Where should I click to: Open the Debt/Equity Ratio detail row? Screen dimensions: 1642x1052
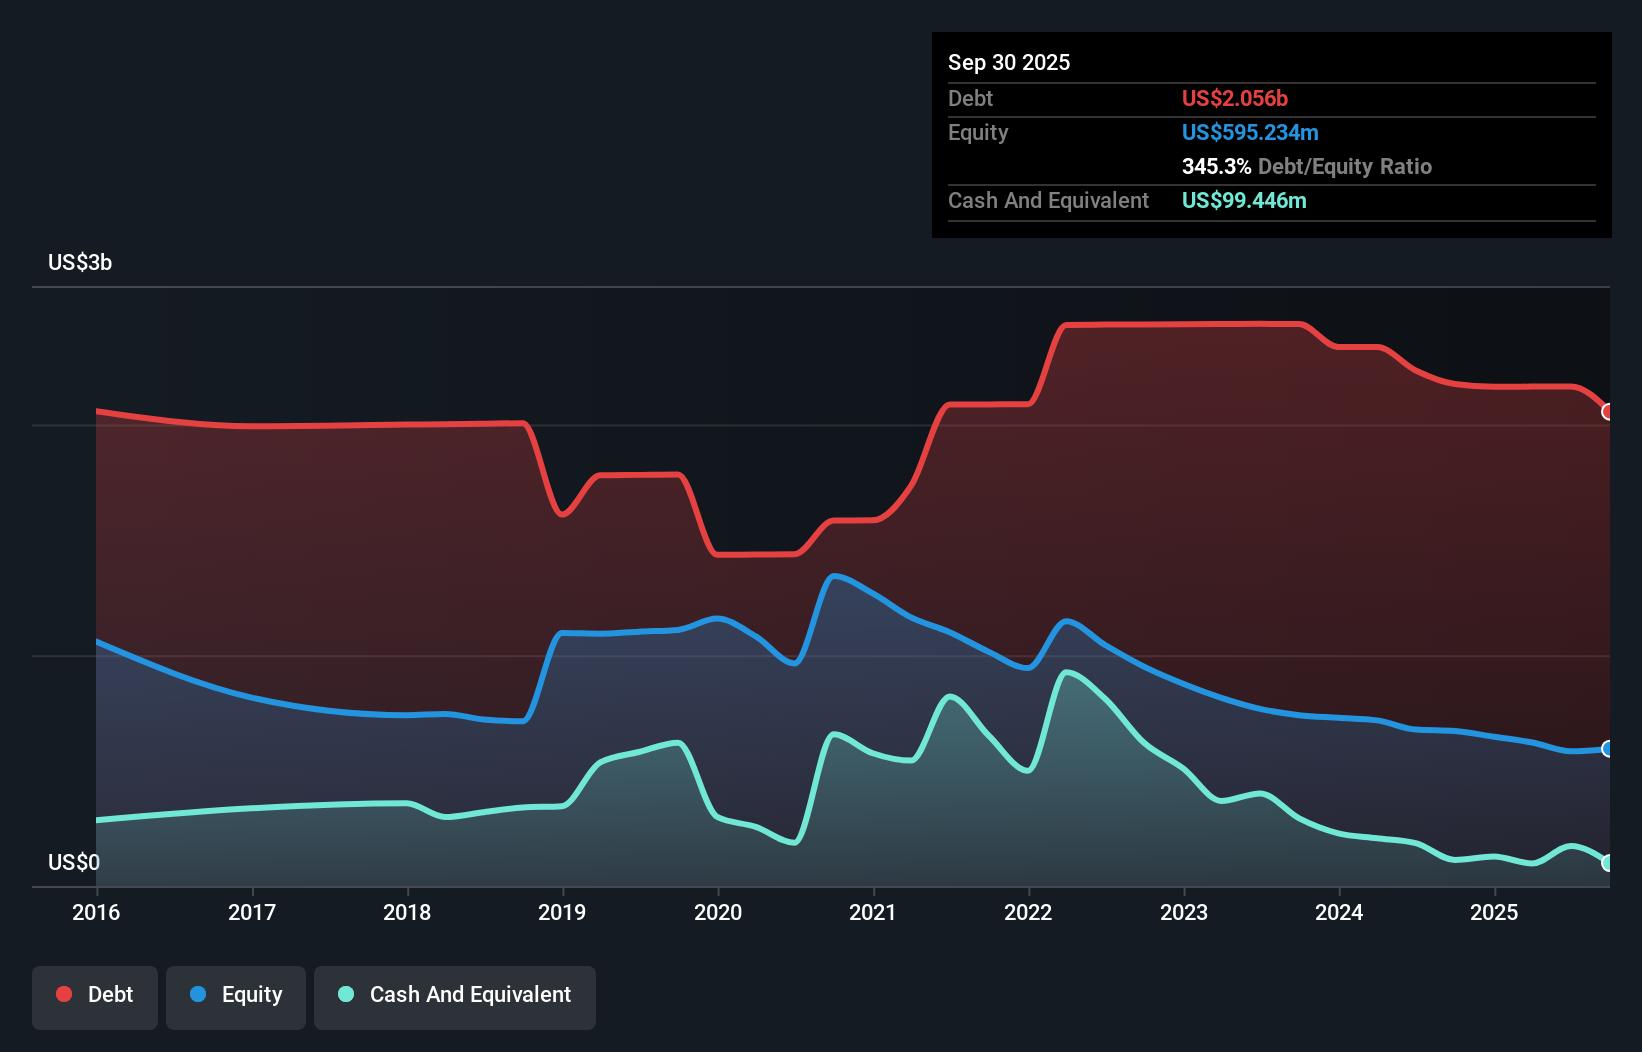click(1306, 166)
